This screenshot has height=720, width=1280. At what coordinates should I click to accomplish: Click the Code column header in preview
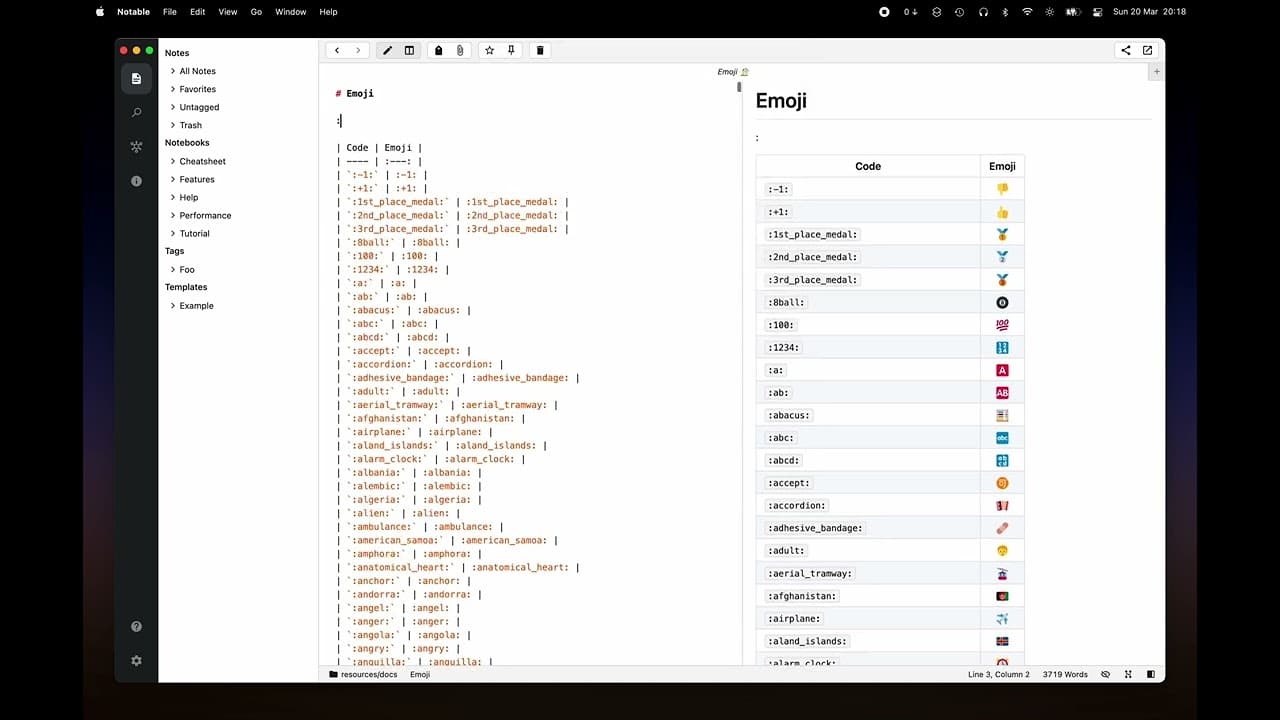tap(868, 166)
